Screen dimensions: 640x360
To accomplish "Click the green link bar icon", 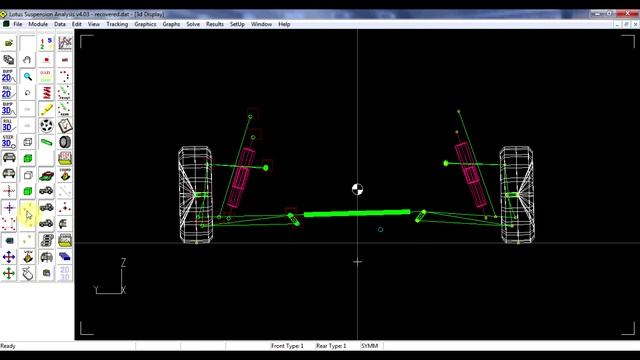I will (x=46, y=142).
